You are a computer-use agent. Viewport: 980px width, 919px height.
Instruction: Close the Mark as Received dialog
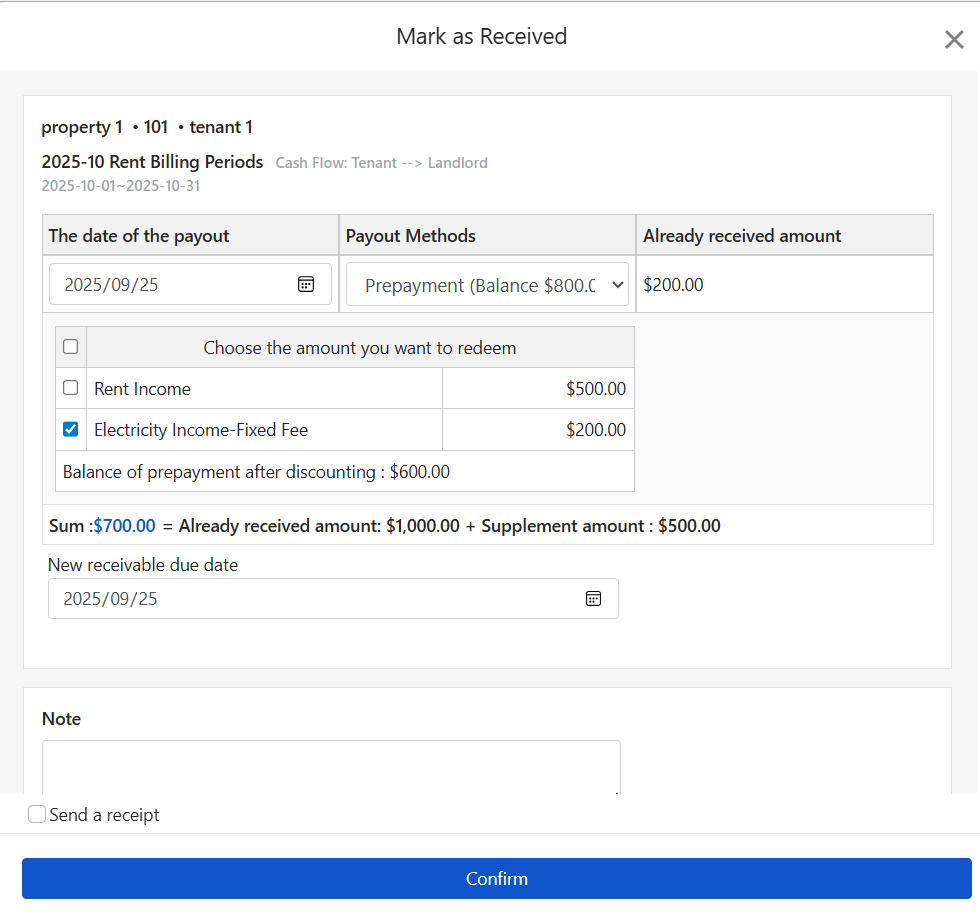tap(954, 39)
